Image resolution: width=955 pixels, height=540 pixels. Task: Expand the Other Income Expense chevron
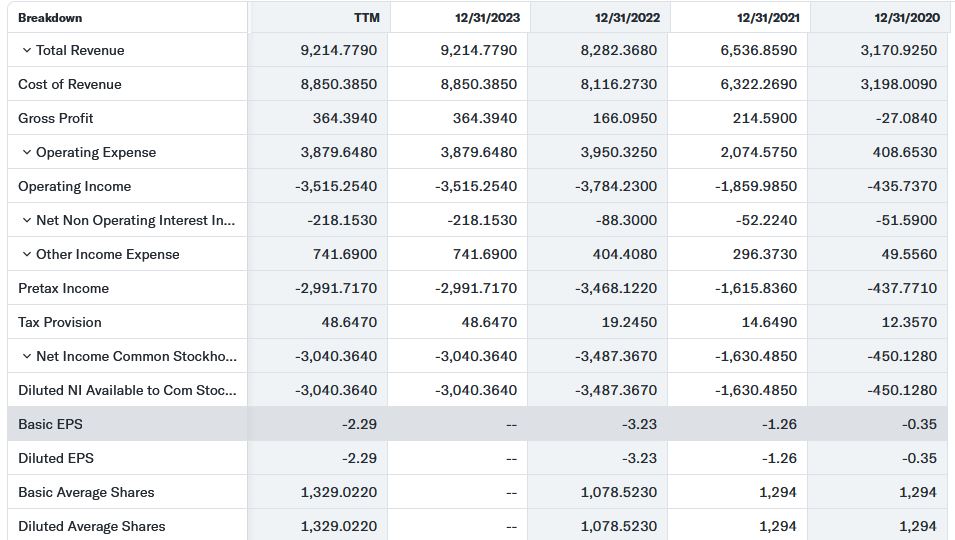point(26,254)
